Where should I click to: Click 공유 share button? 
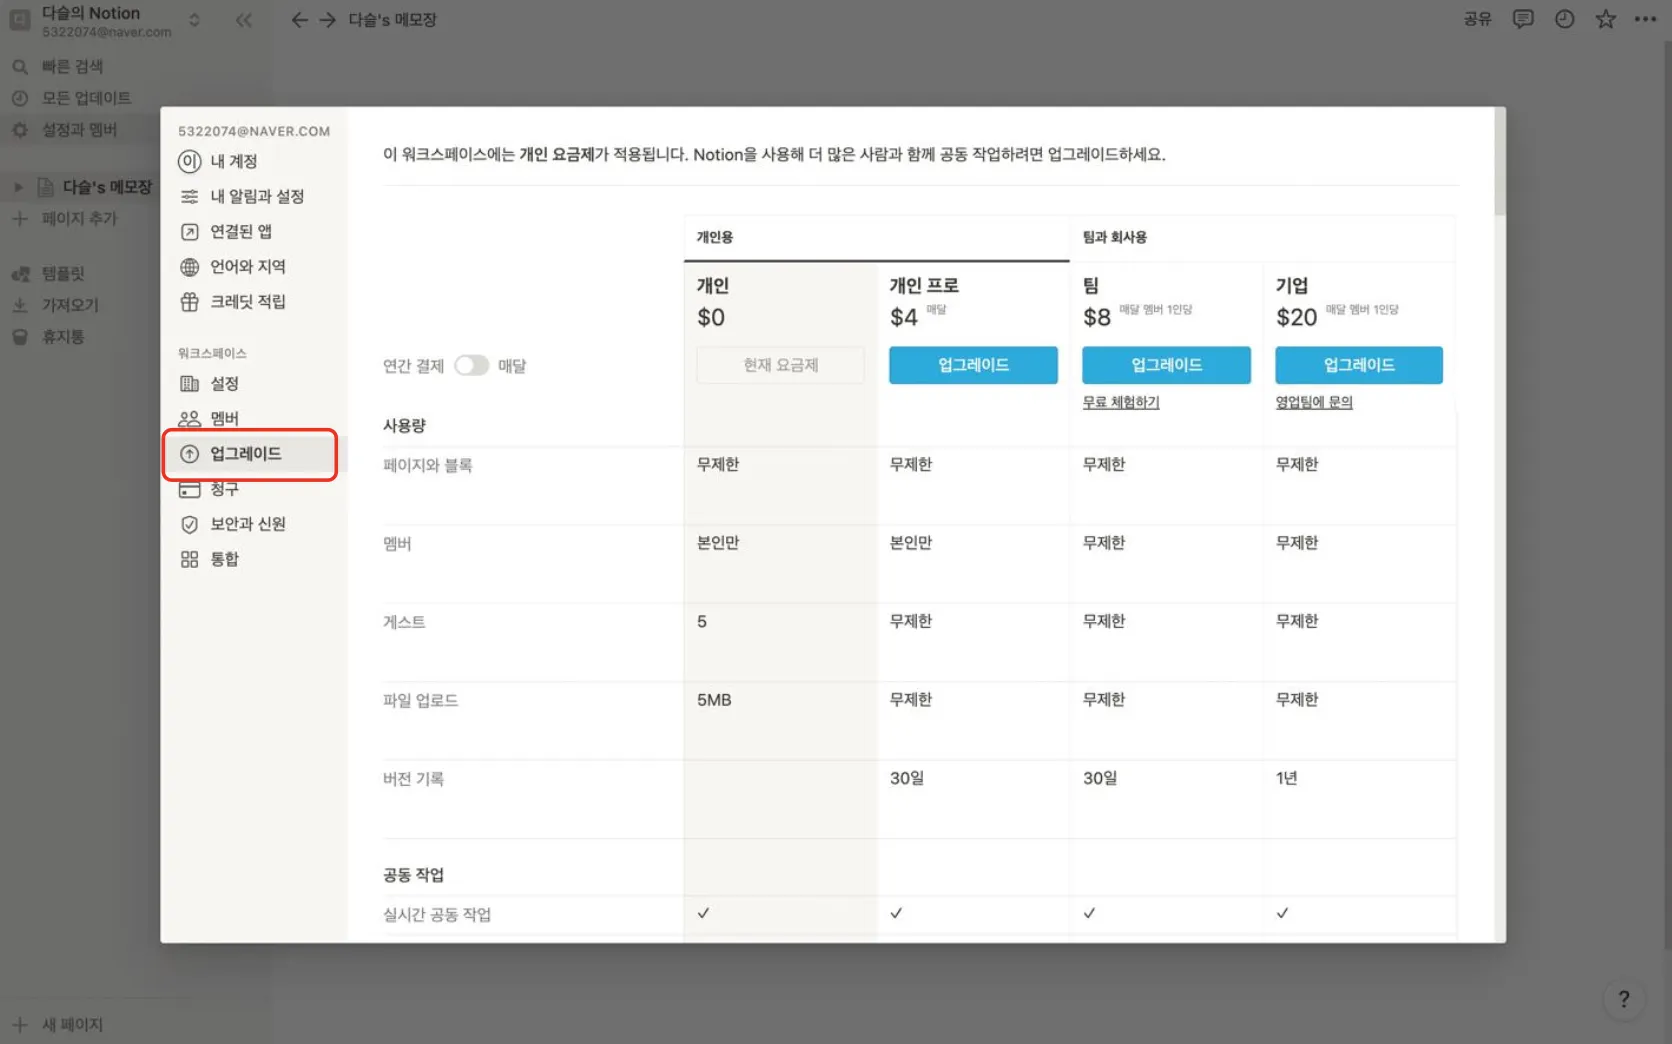pyautogui.click(x=1477, y=19)
